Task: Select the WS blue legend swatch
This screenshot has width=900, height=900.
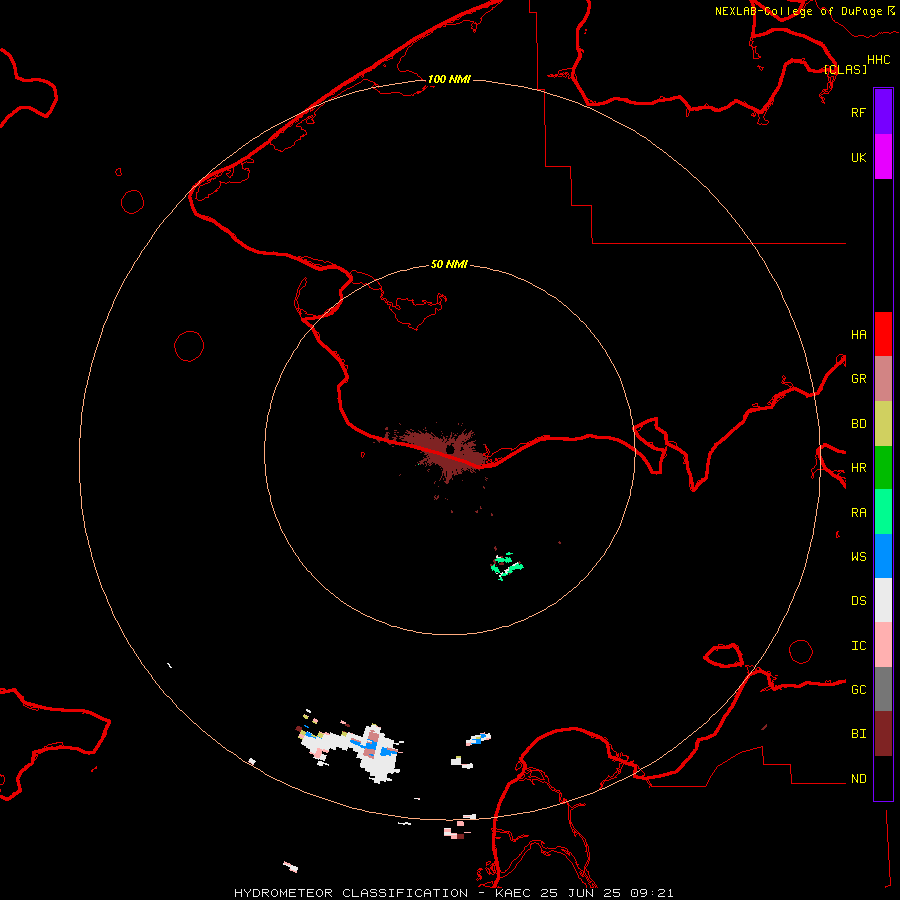Action: (883, 556)
